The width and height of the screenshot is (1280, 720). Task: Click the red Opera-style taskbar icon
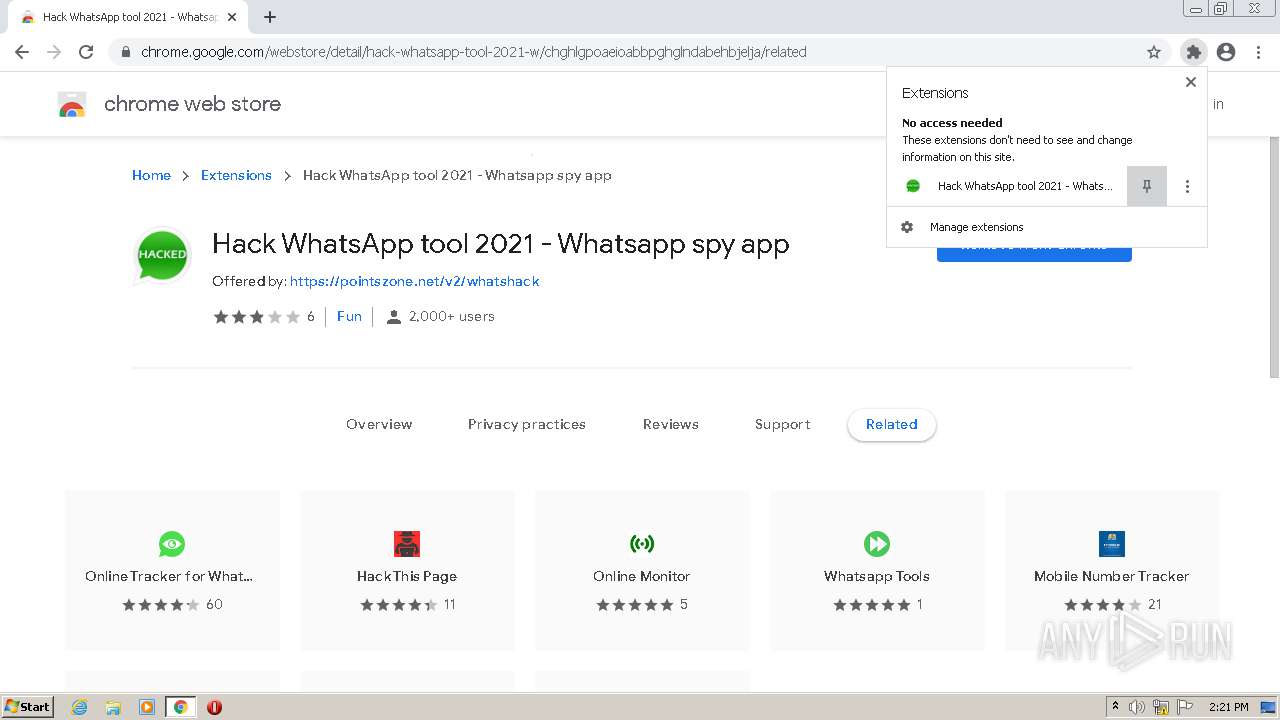[x=214, y=707]
